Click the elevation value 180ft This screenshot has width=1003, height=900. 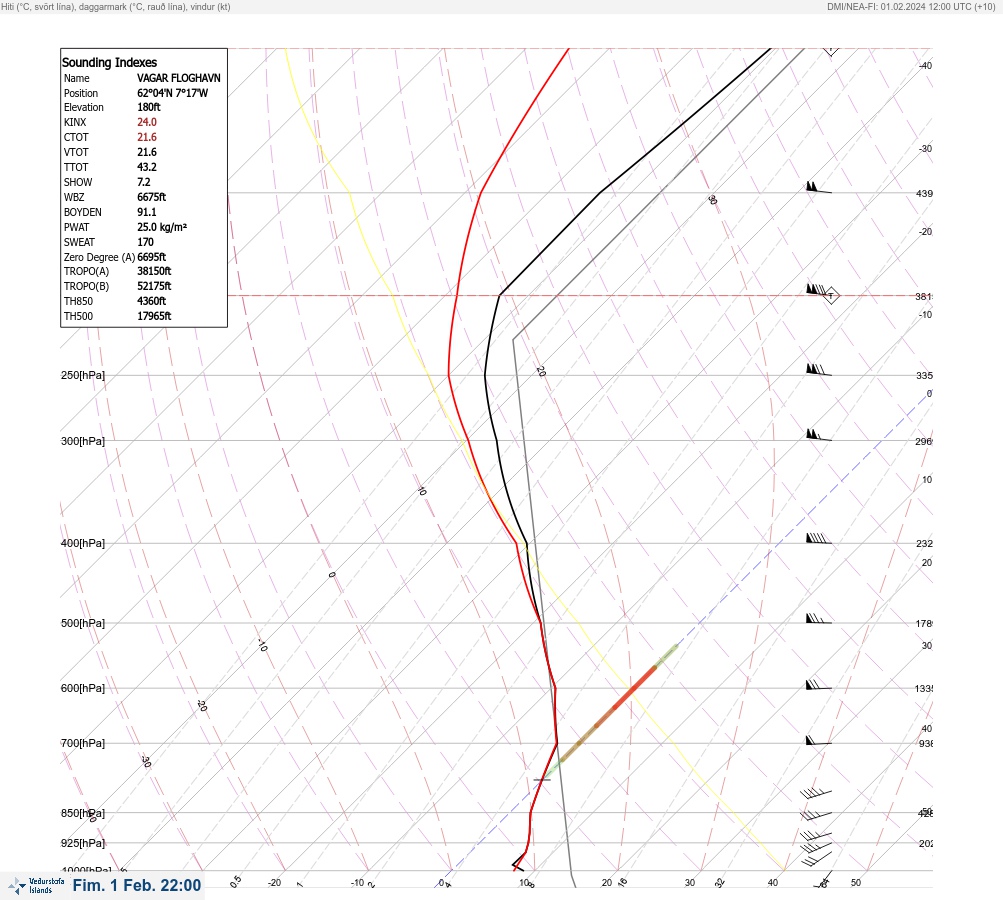pos(149,107)
